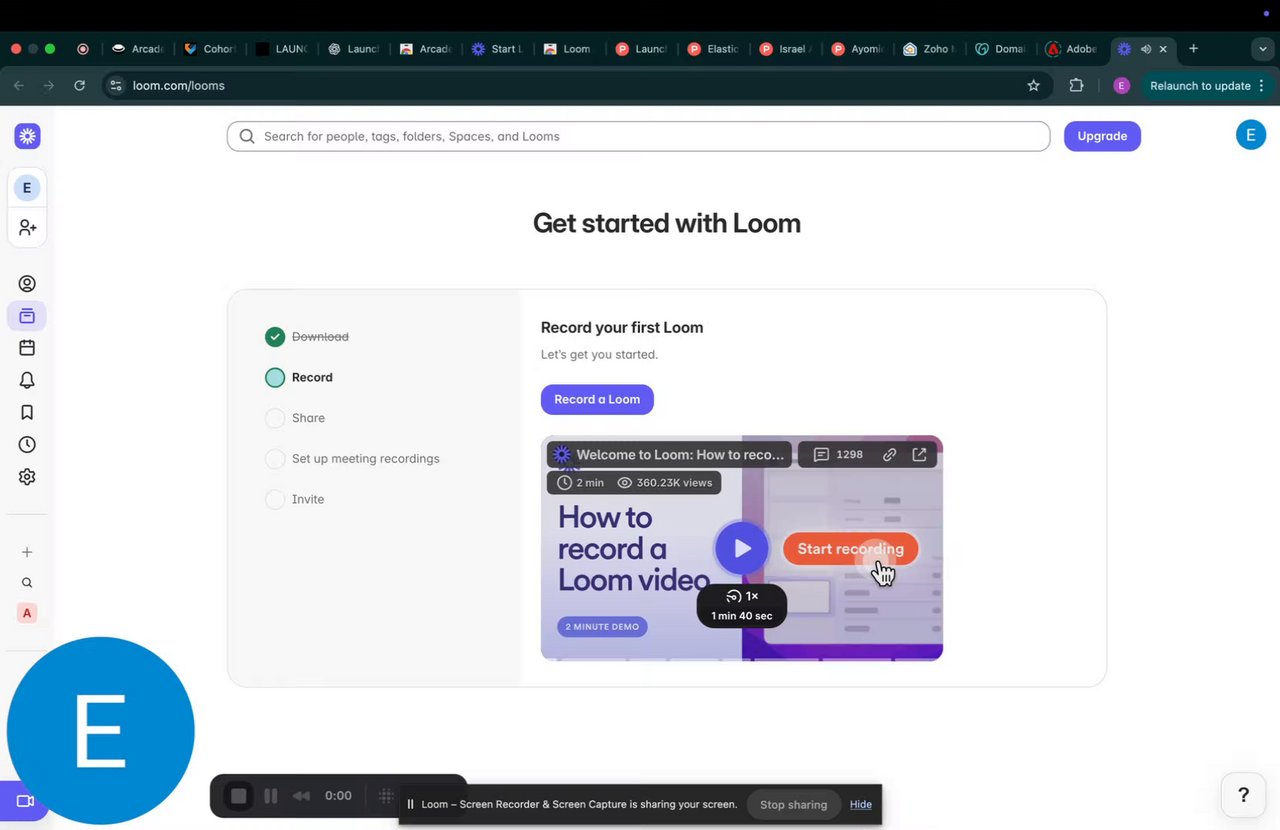Click the 360.23K views label

point(665,482)
